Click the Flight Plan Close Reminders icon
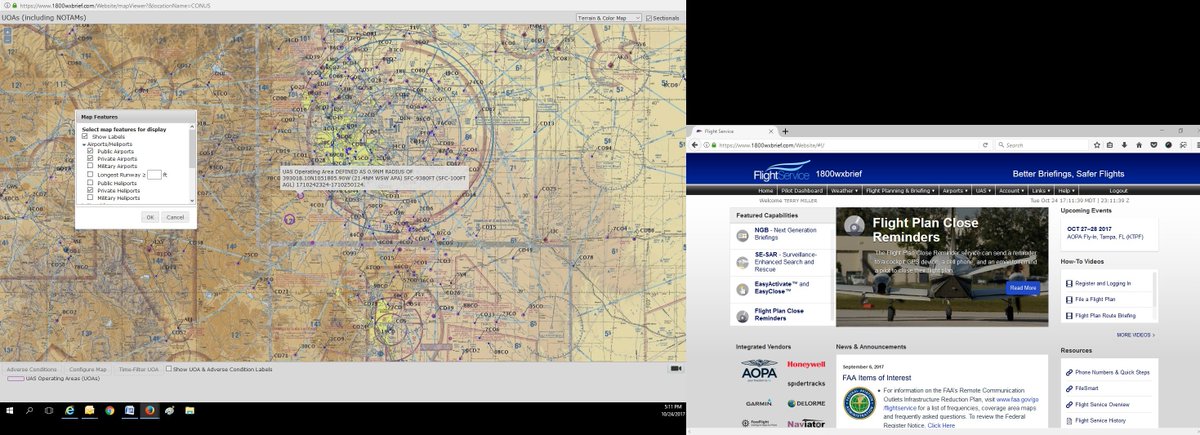Viewport: 1200px width, 435px height. (x=742, y=316)
